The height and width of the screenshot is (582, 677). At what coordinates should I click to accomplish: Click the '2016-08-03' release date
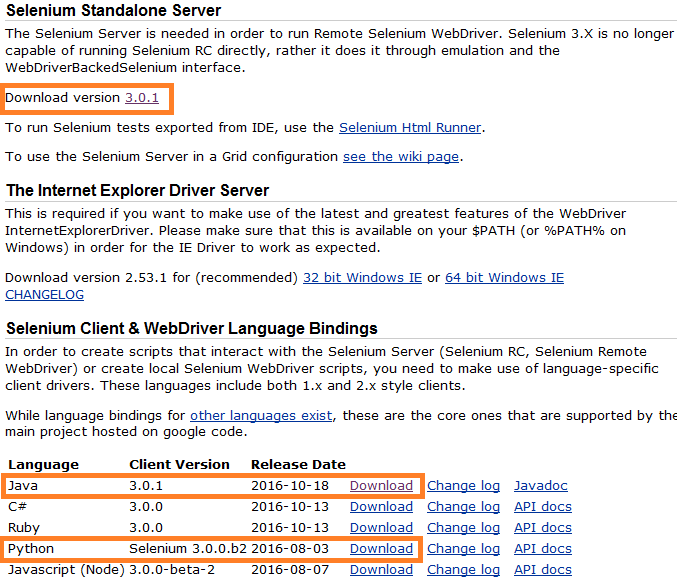tap(290, 549)
